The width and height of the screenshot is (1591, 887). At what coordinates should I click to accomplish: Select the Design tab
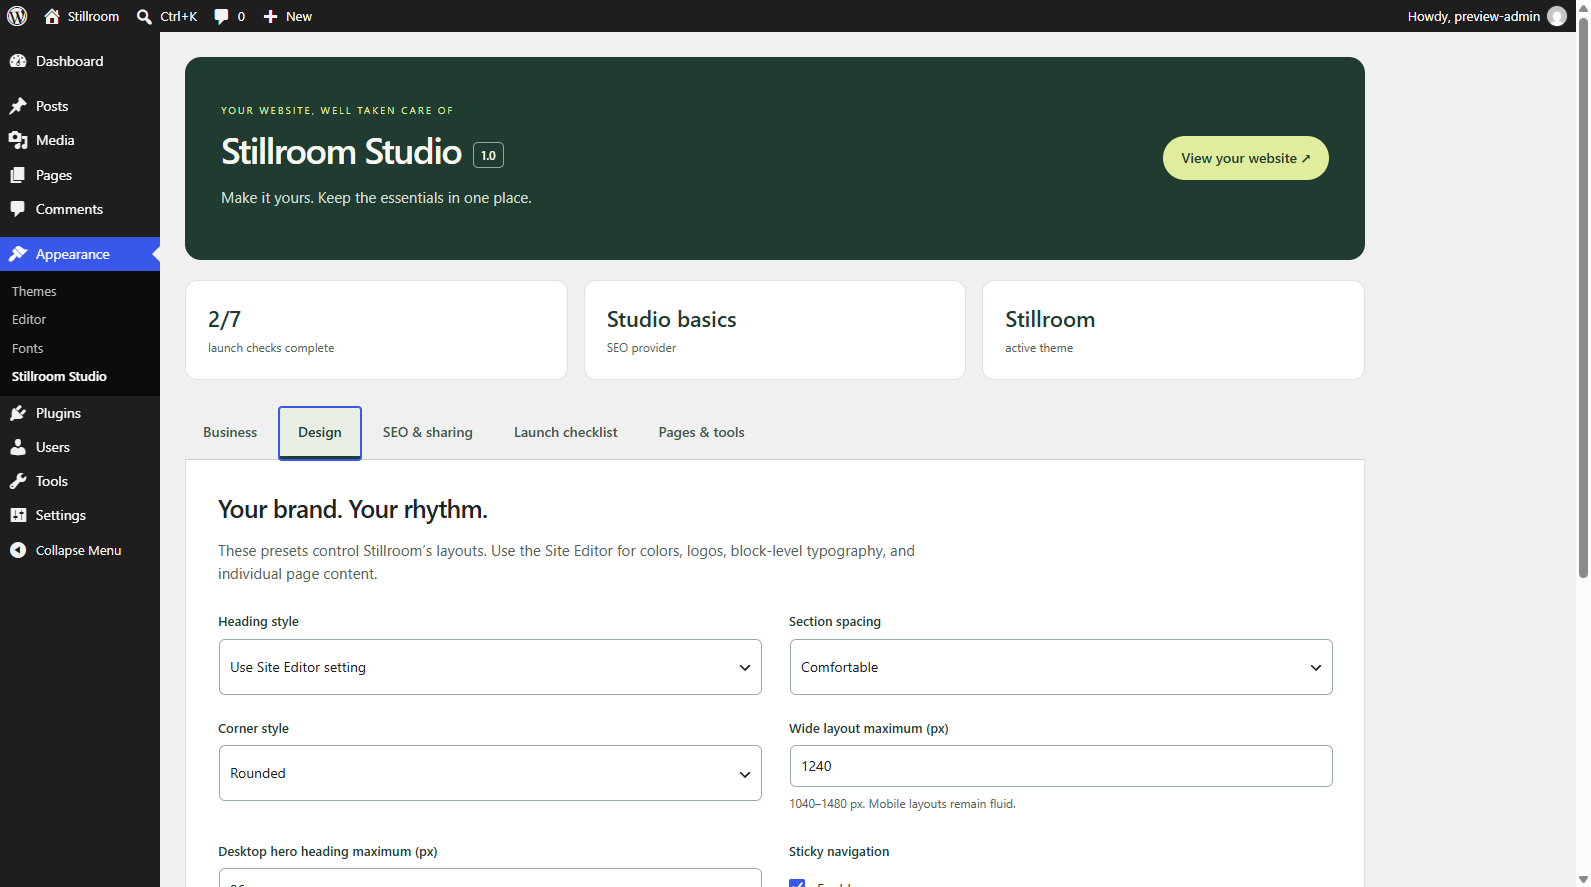pyautogui.click(x=320, y=432)
